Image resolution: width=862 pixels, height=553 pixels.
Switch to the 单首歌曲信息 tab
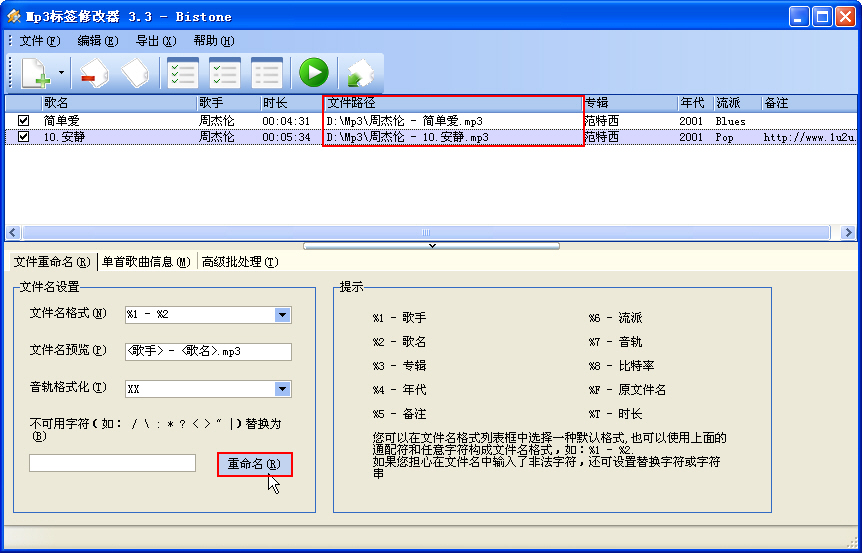tap(146, 262)
